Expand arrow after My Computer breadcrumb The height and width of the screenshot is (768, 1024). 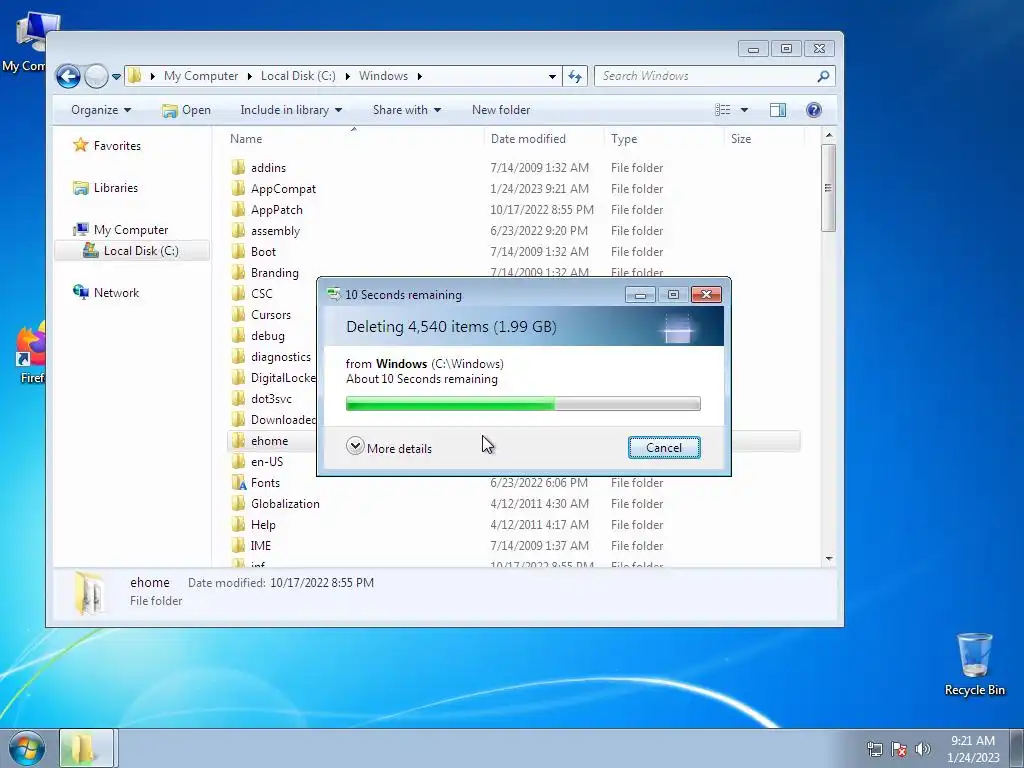[249, 76]
